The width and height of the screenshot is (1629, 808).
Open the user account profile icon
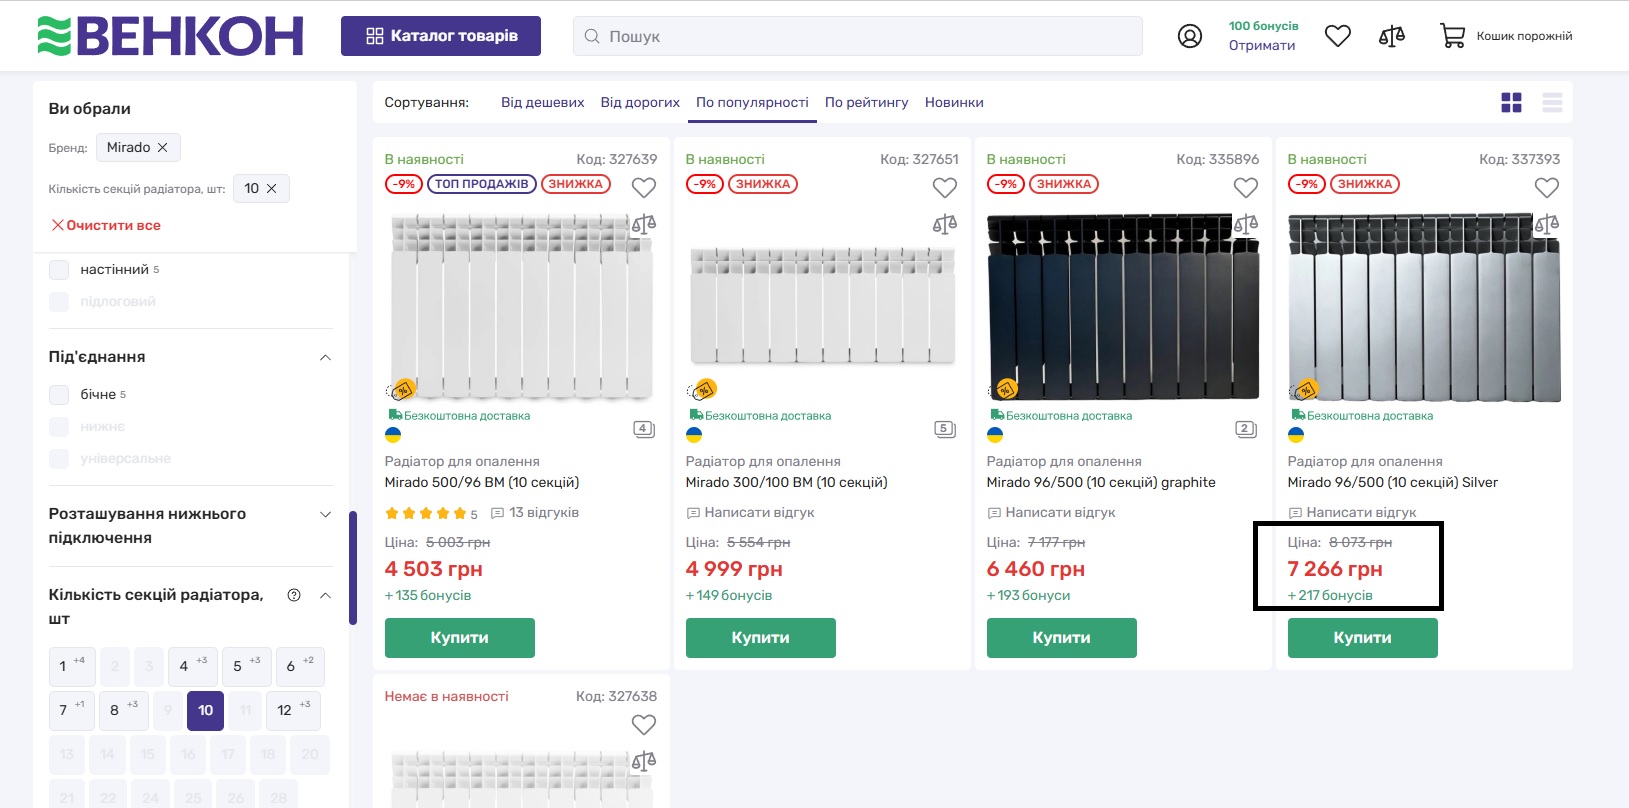(1189, 36)
